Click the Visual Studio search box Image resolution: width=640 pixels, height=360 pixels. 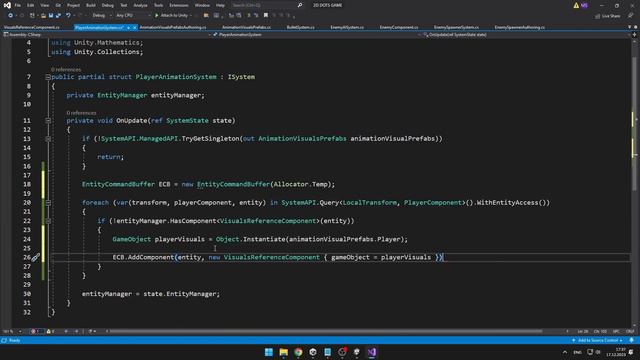(267, 5)
